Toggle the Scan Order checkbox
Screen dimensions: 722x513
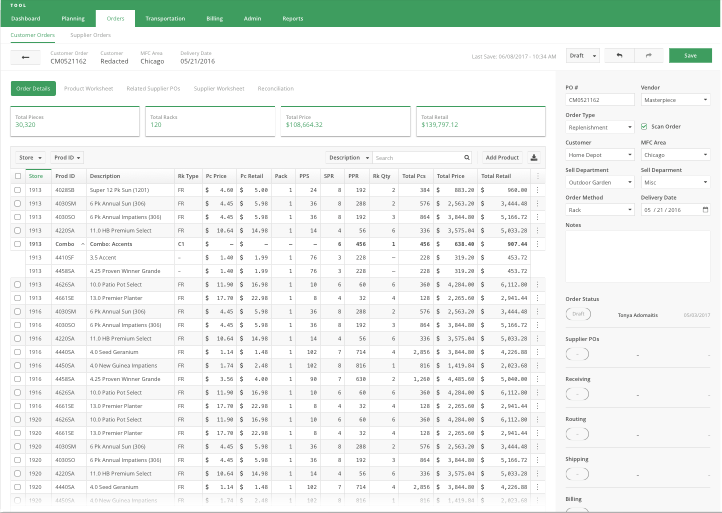pos(644,127)
